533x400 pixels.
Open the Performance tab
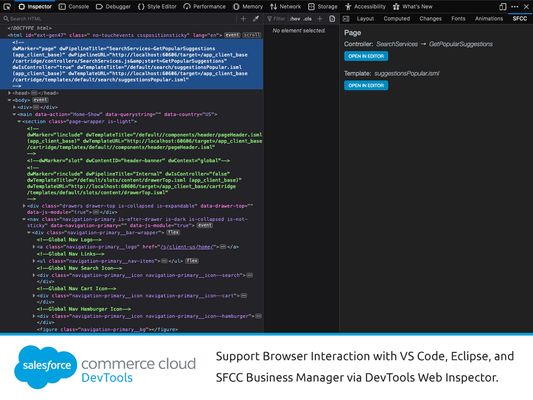tap(204, 6)
